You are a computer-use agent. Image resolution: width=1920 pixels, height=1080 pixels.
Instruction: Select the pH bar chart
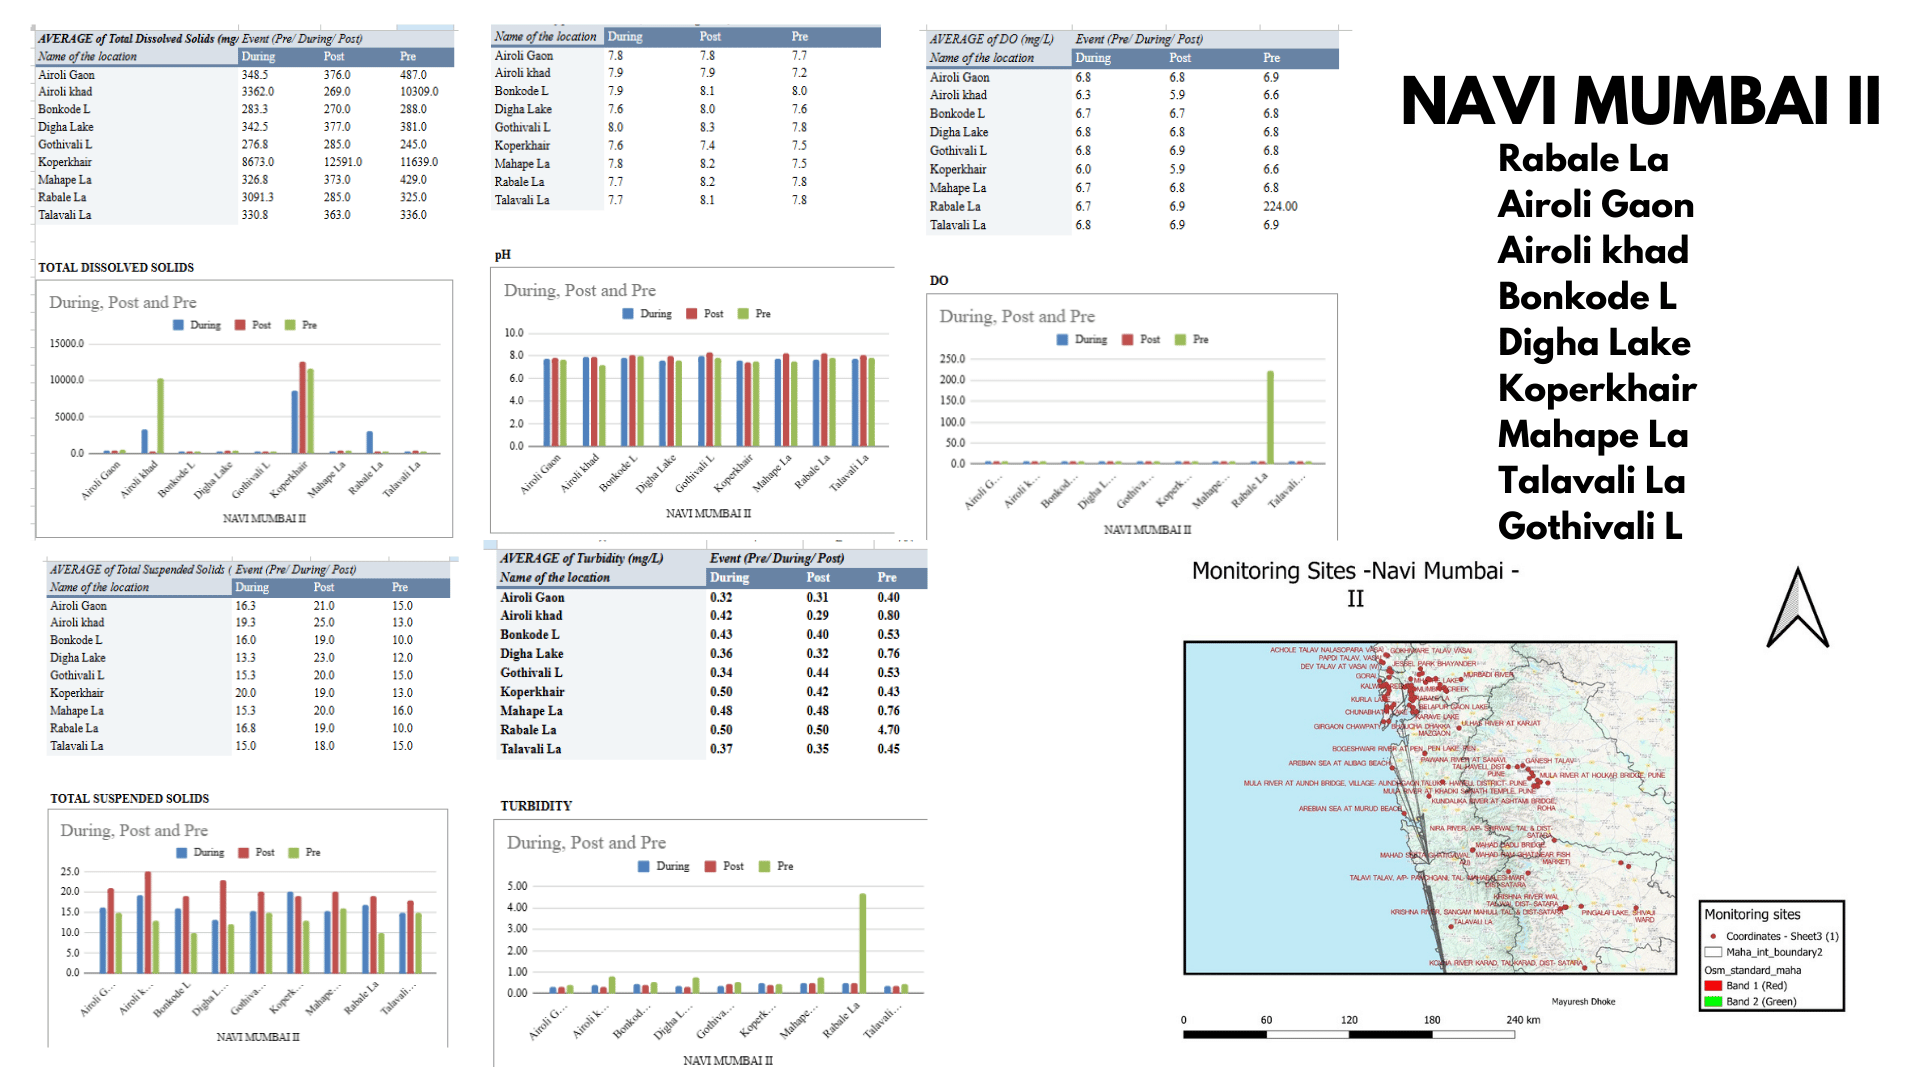(x=692, y=400)
